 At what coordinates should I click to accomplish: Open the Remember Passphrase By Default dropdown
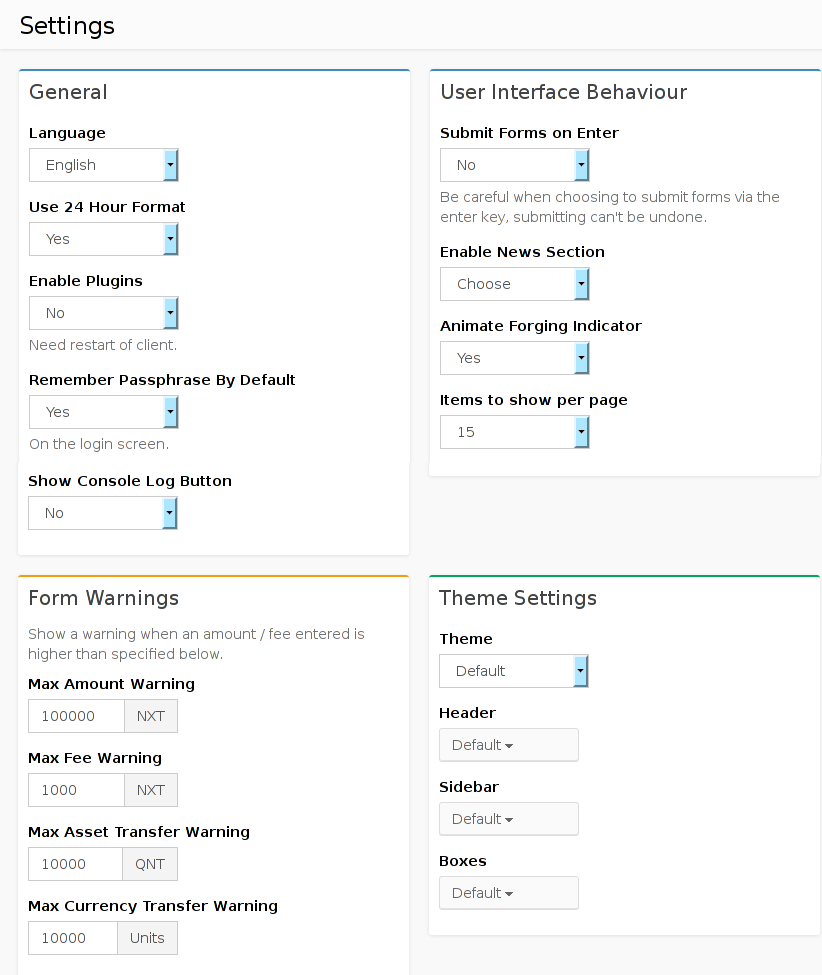[104, 412]
